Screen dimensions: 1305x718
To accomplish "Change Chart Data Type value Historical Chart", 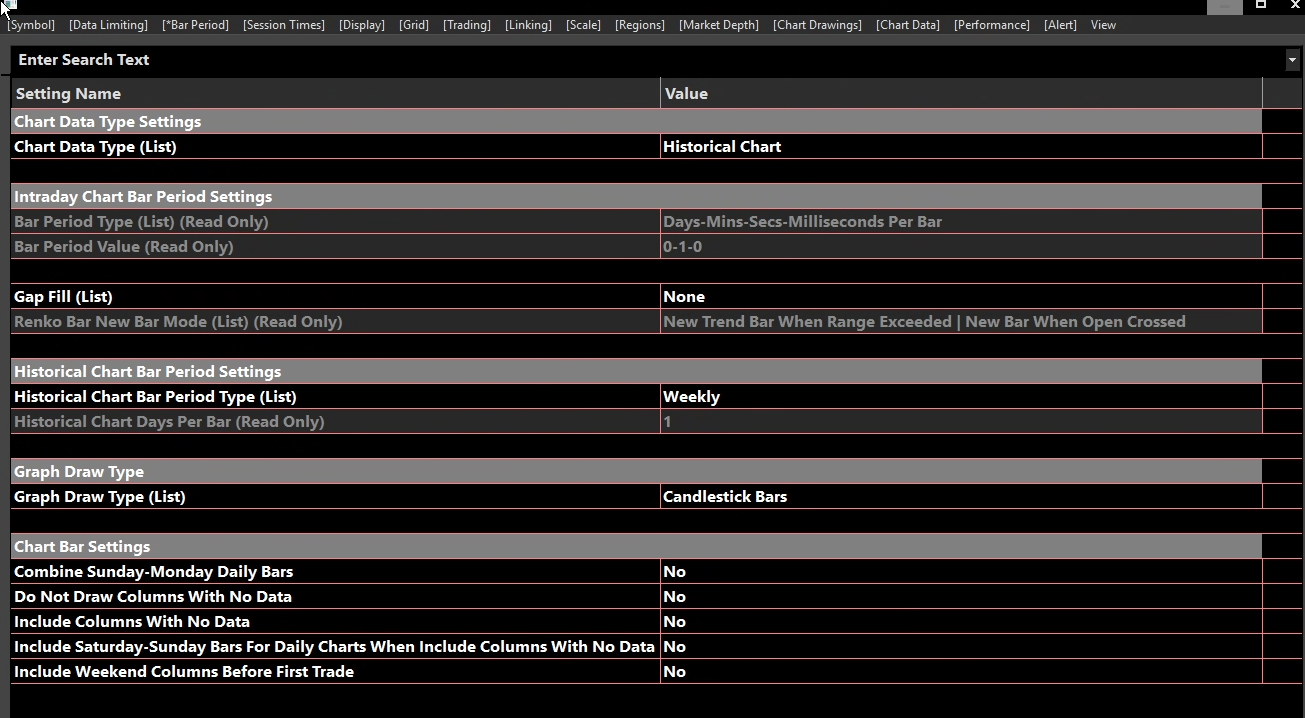I will pos(961,147).
